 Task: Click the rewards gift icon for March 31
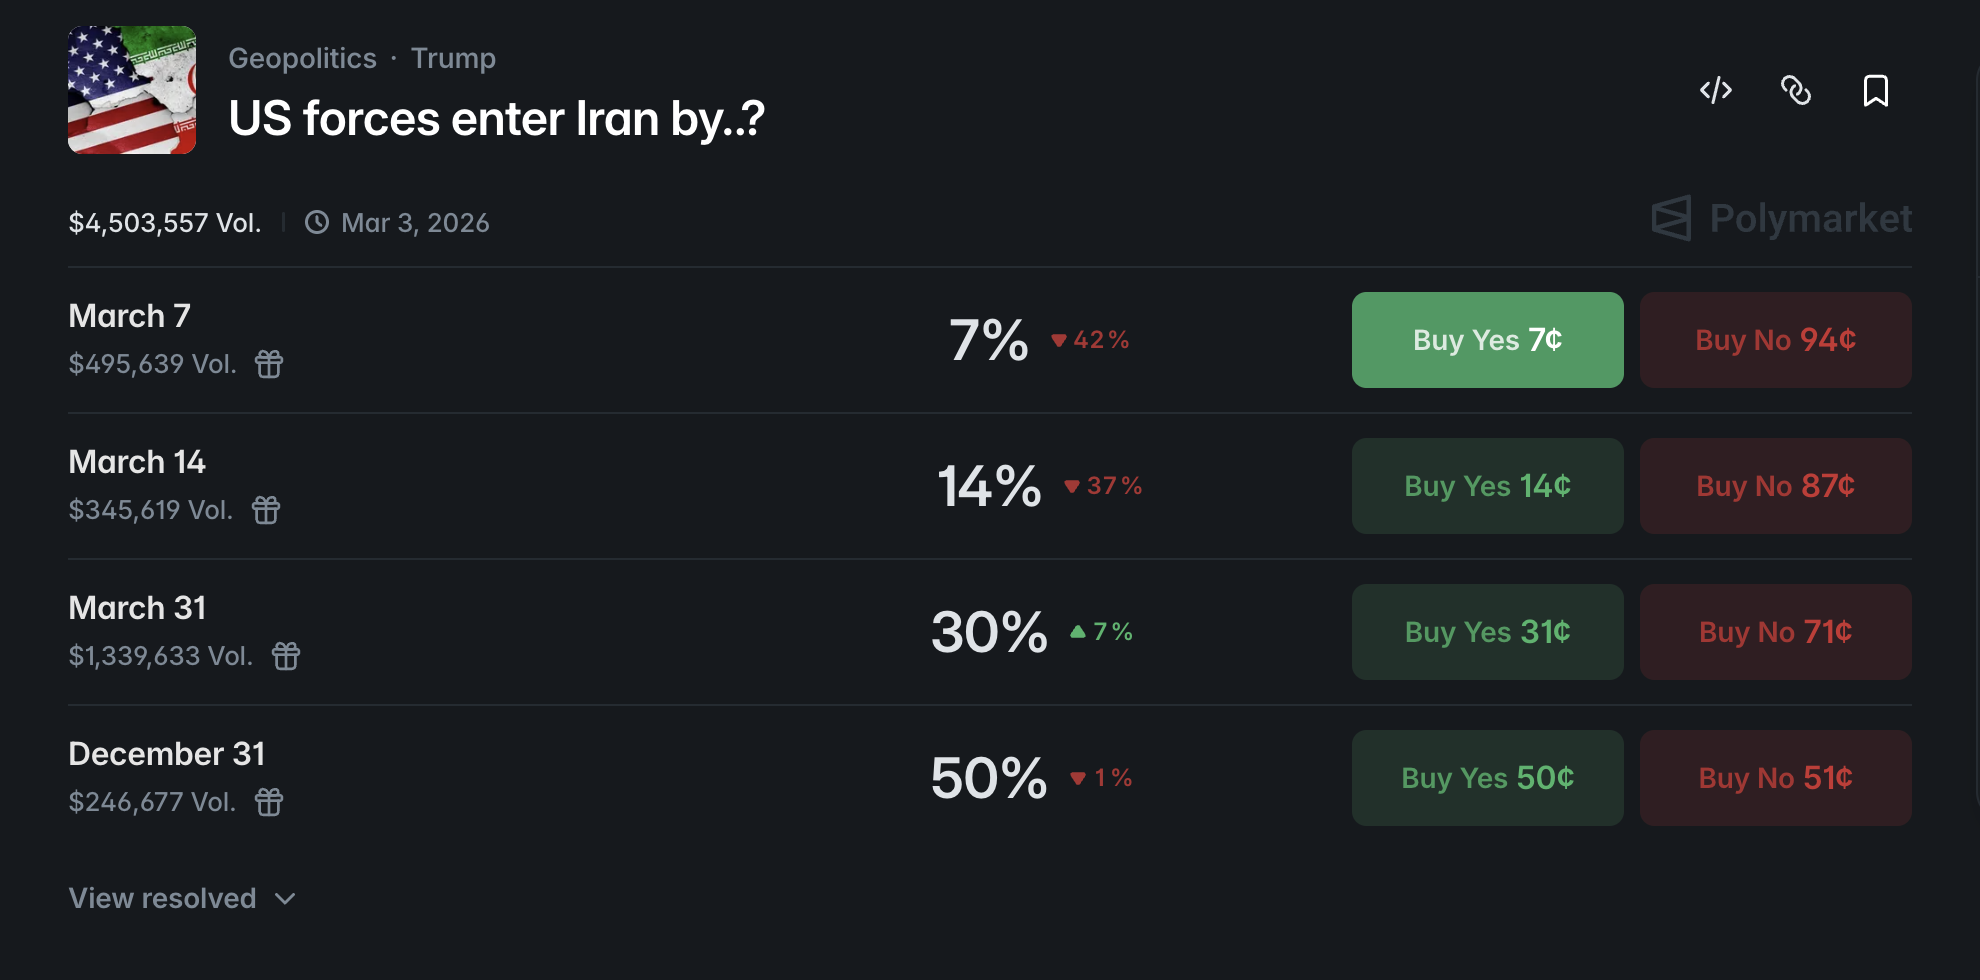(286, 656)
